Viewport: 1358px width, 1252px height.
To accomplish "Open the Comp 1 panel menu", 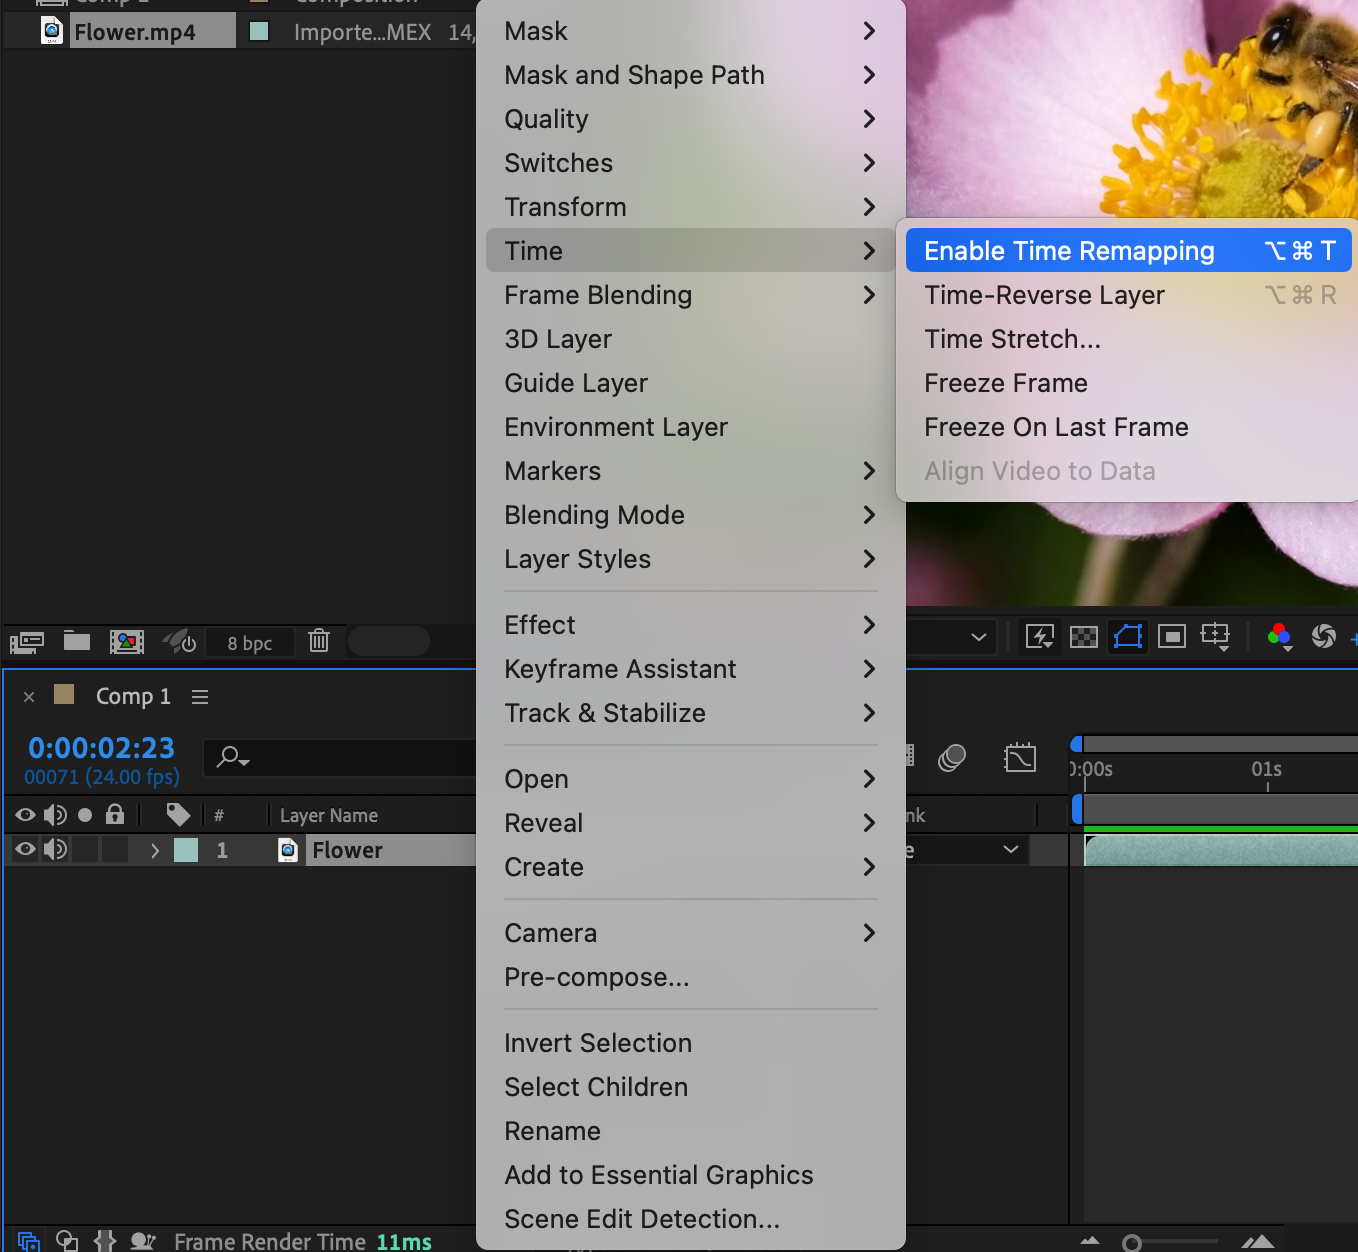I will click(x=200, y=696).
